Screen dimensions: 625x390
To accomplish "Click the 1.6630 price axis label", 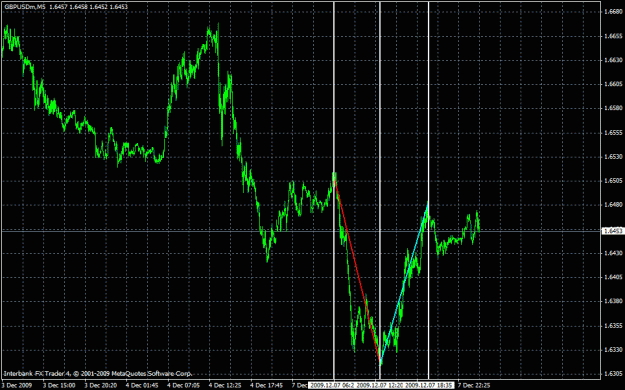I will [x=613, y=60].
